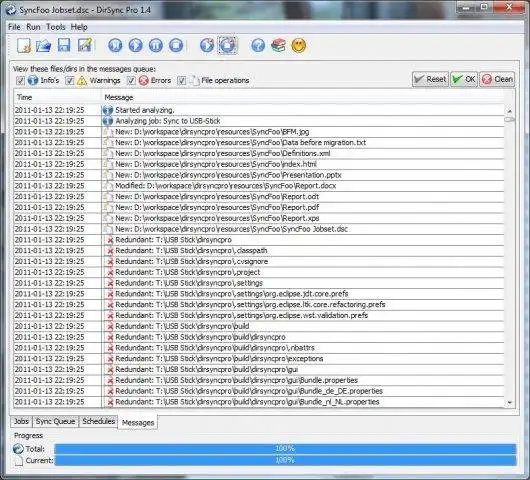Click the File operations page icon
Viewport: 530px width, 480px height.
point(194,80)
